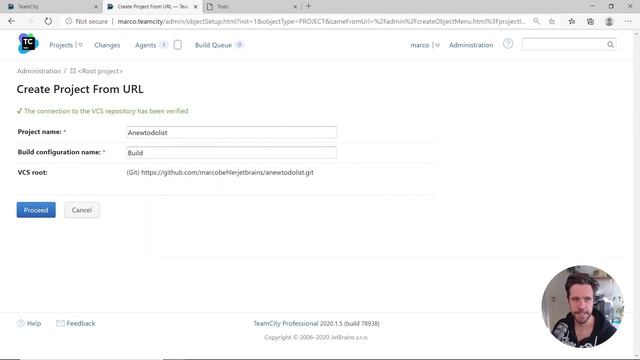Screen dimensions: 640x360
Task: Open marco user profile link
Action: click(x=420, y=45)
